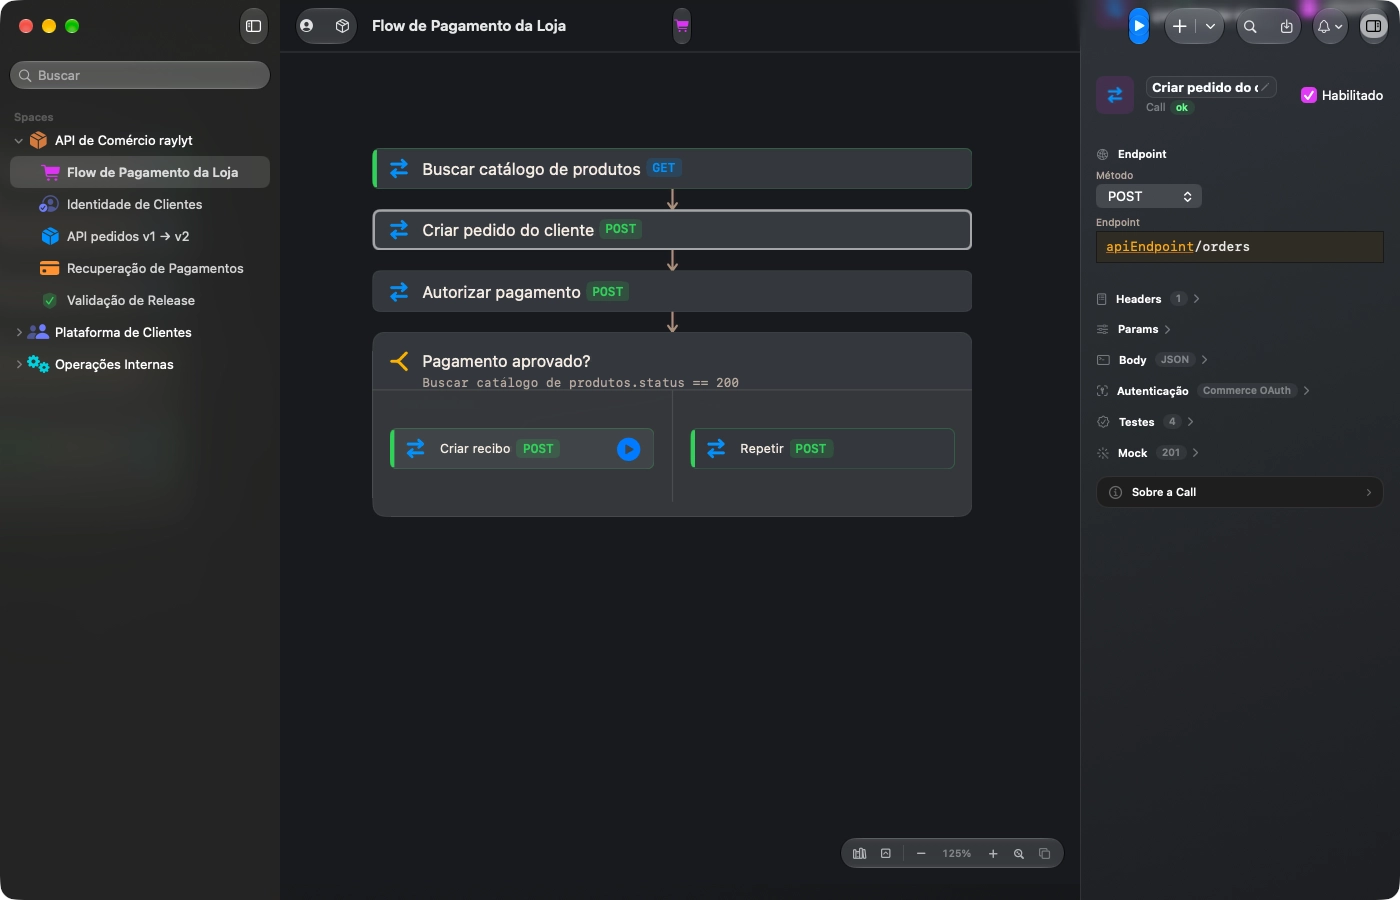Open Sobre a Call details

click(1240, 492)
